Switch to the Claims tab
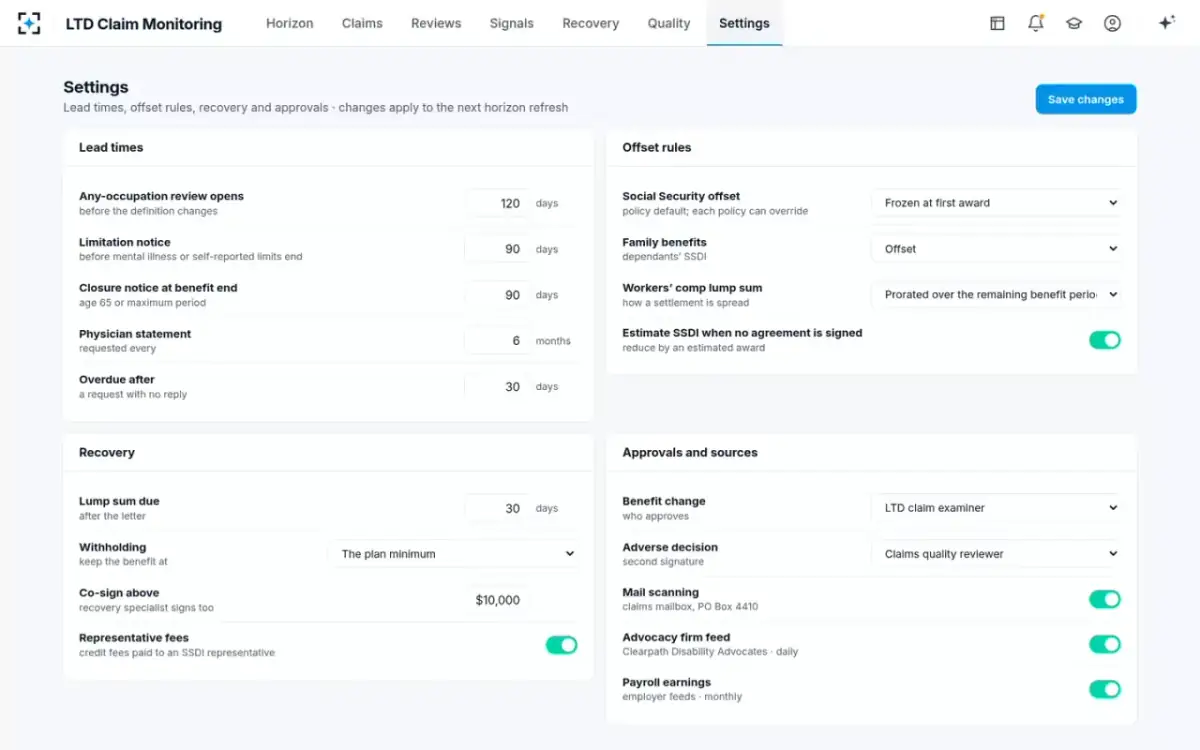Viewport: 1200px width, 750px height. [362, 23]
